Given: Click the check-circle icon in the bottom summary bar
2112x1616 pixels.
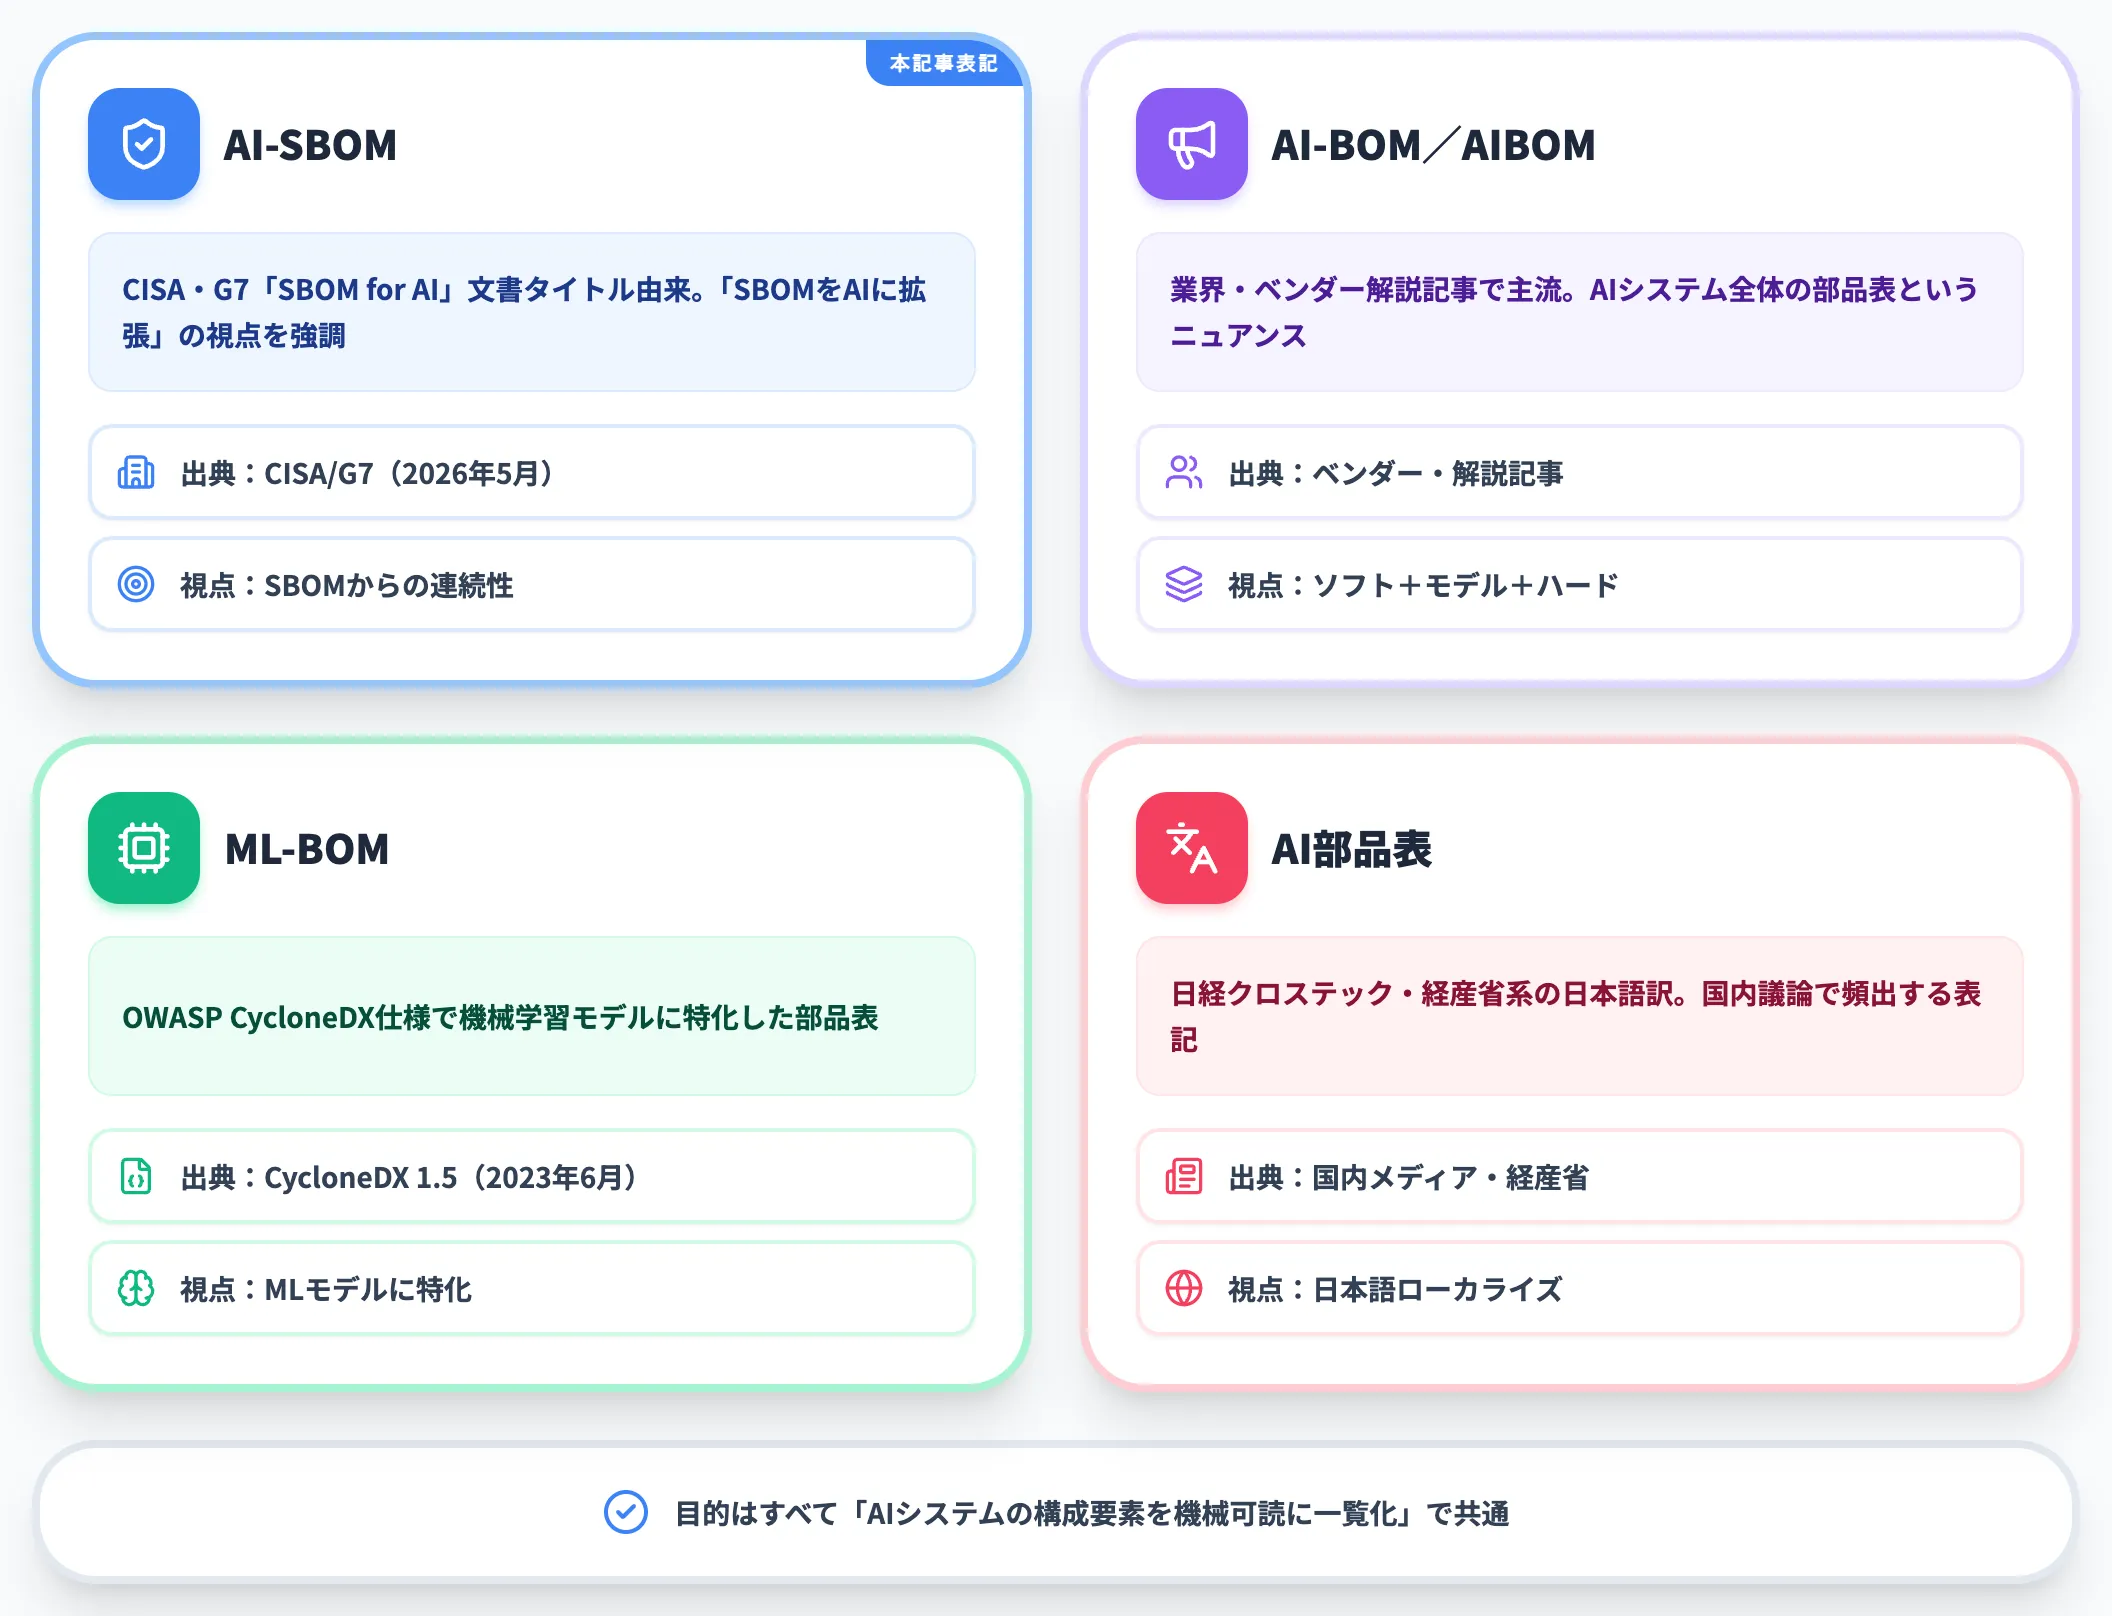Looking at the screenshot, I should click(626, 1512).
